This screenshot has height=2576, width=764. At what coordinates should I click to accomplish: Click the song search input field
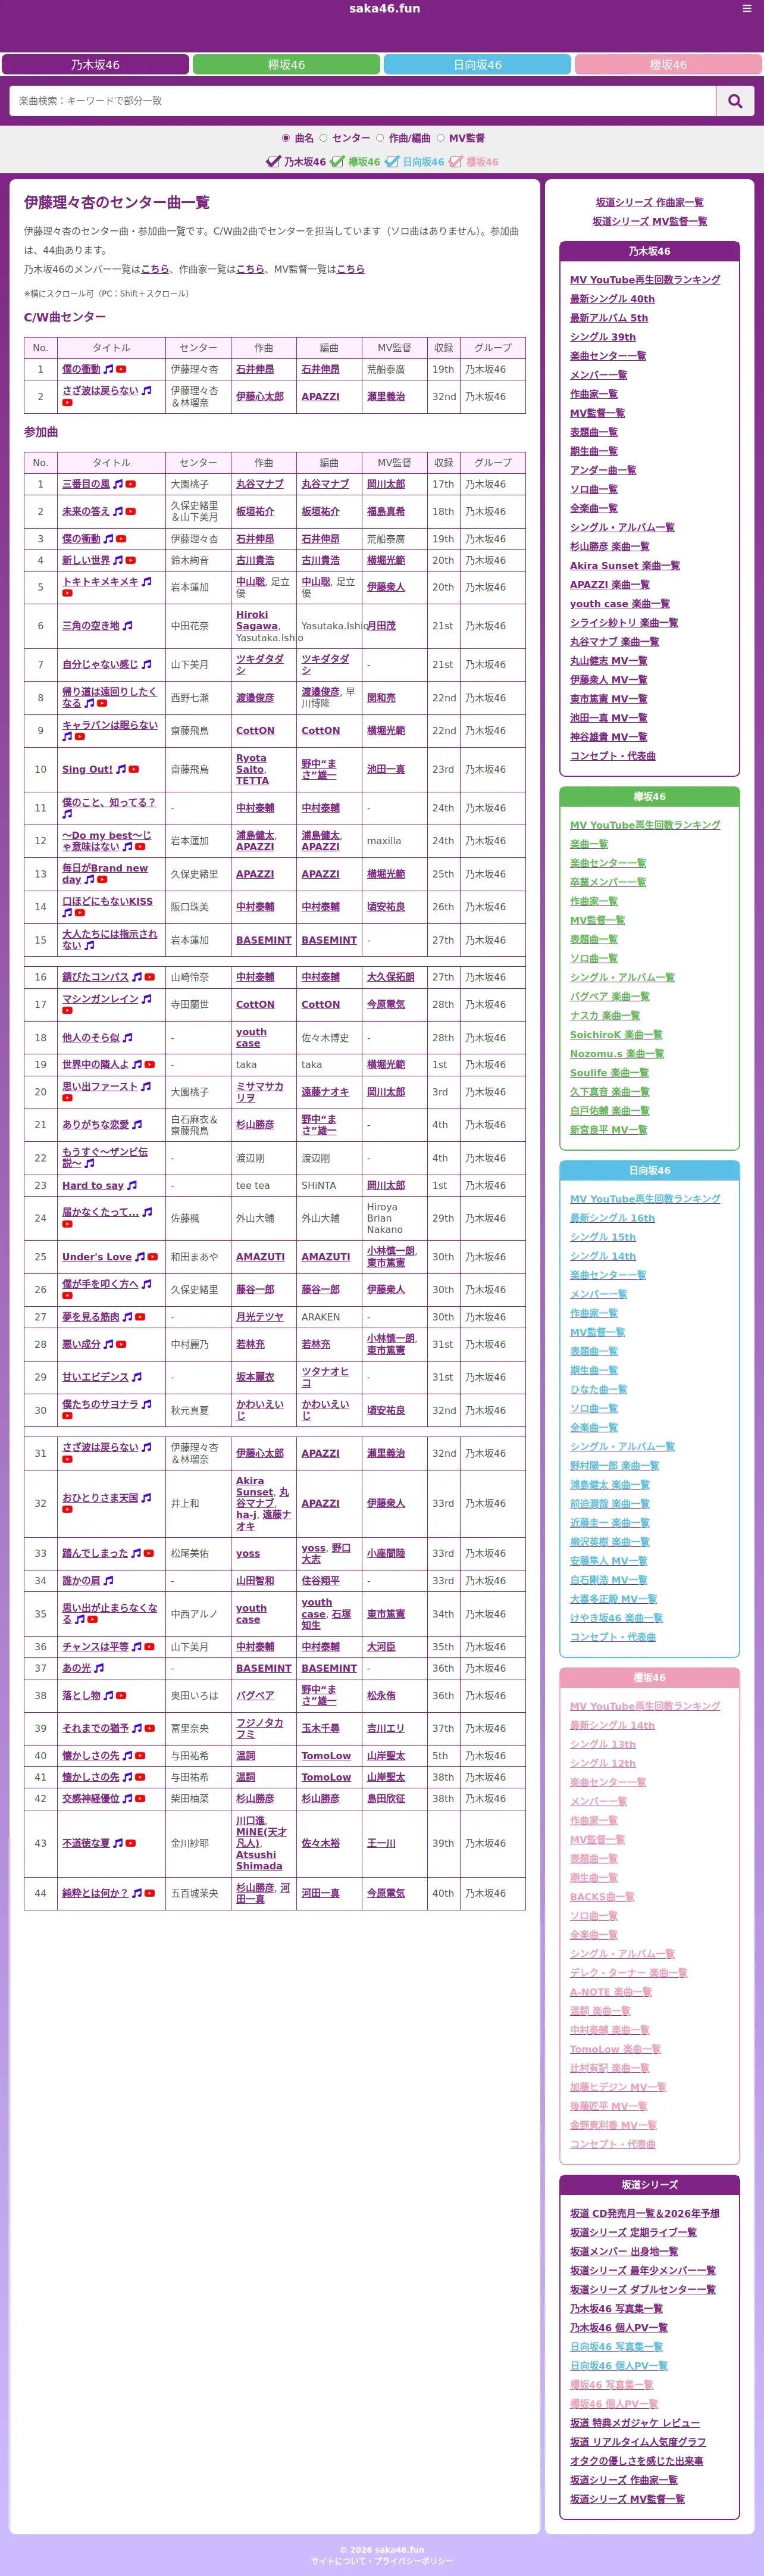(x=363, y=101)
